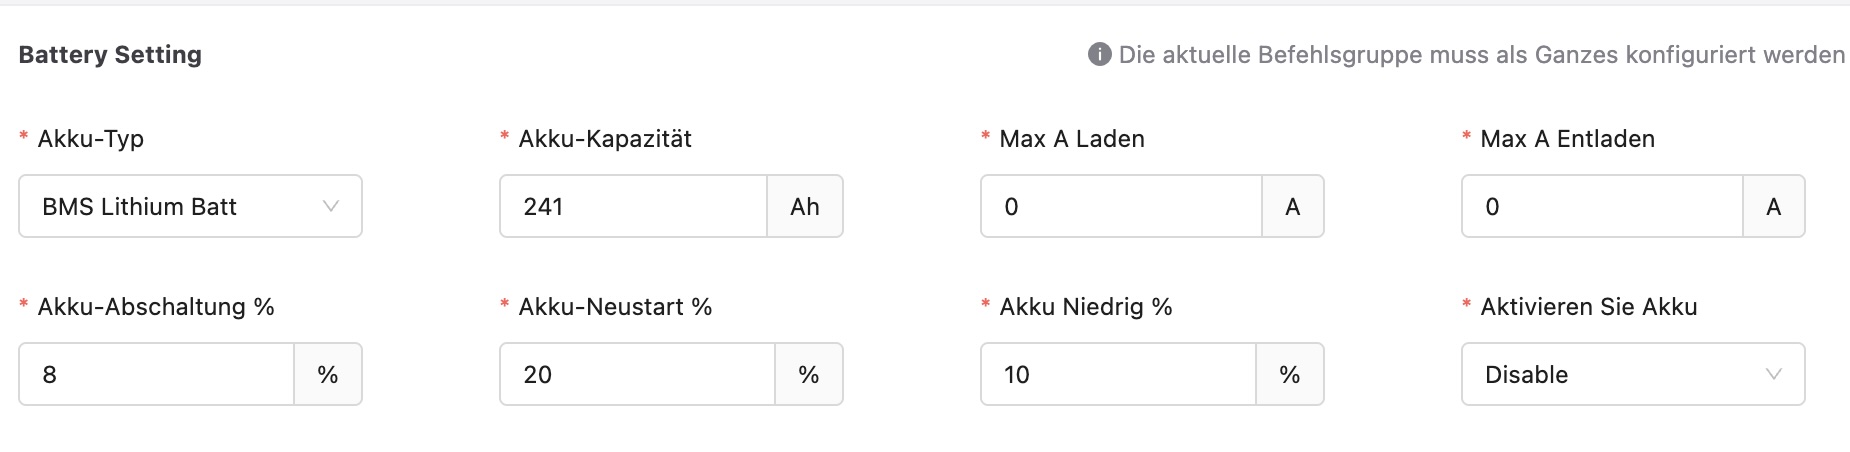Click the chevron arrow in Disable selector
Image resolution: width=1850 pixels, height=452 pixels.
(1774, 375)
